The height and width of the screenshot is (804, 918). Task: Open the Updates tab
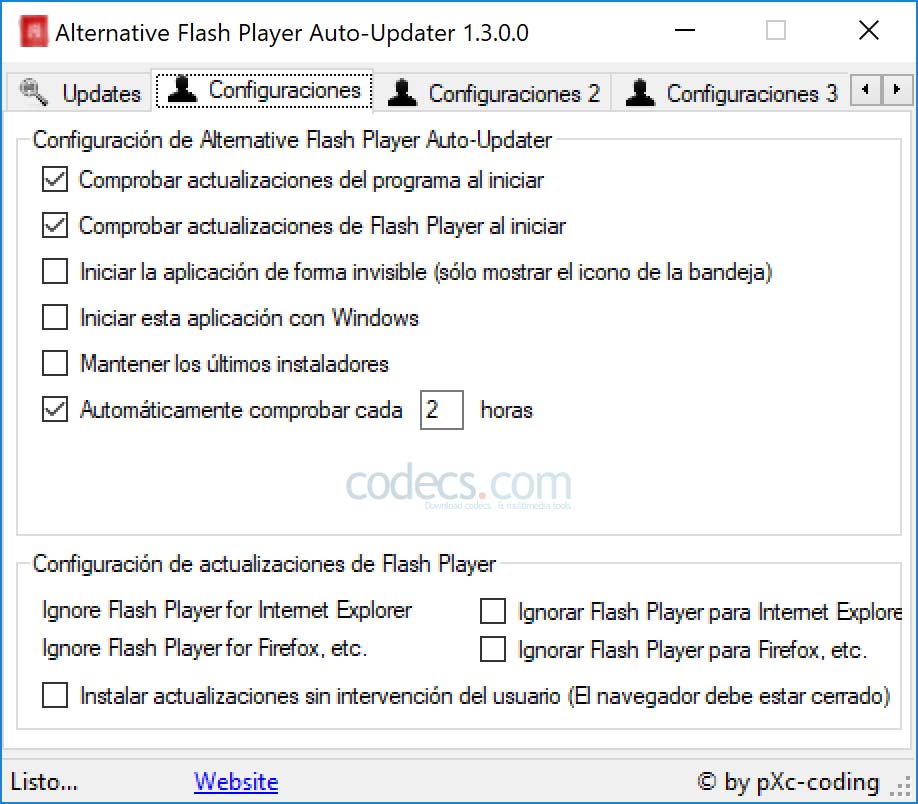coord(79,93)
